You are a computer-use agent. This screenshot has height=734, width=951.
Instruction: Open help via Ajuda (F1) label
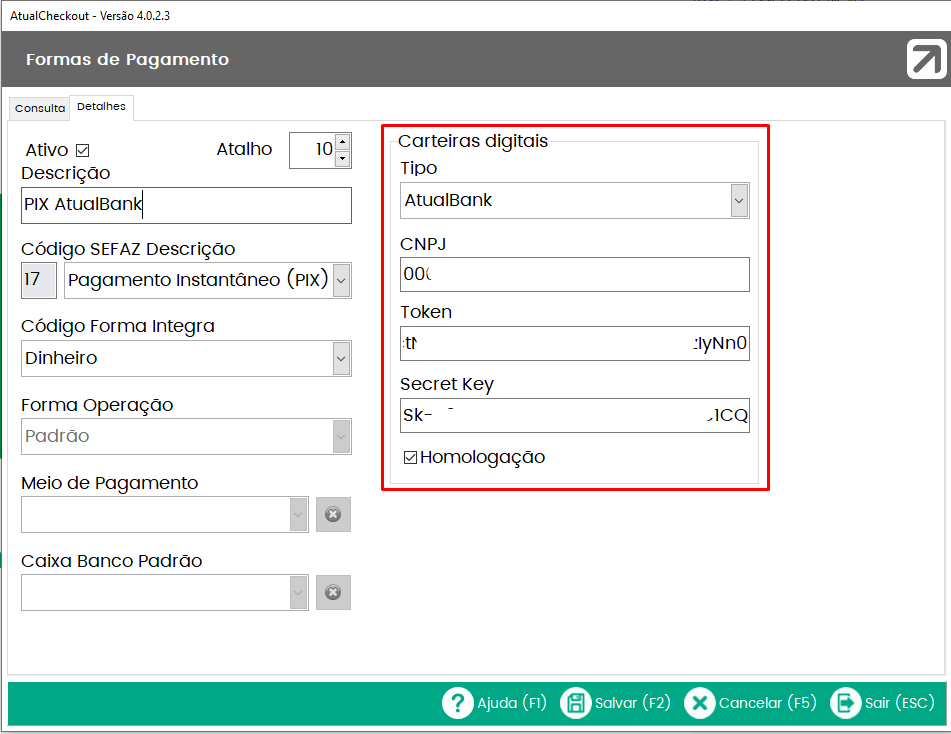(512, 703)
